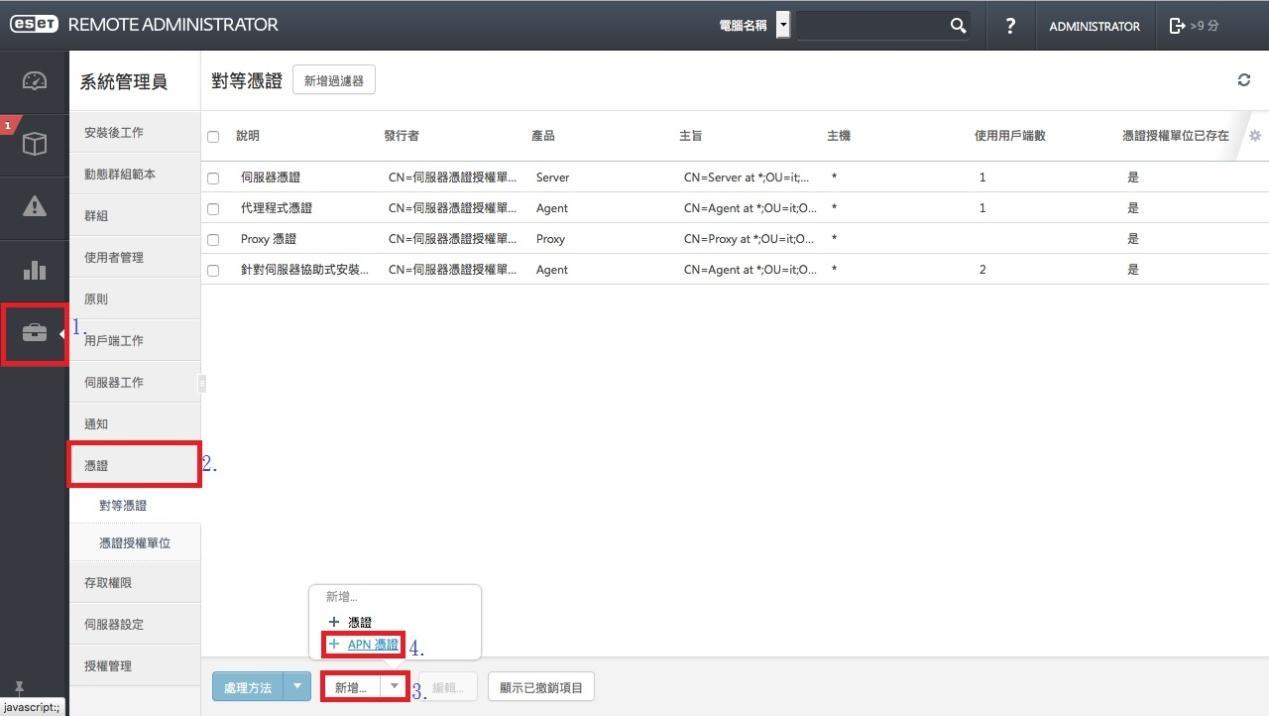Sort table by 說明 column header
Image resolution: width=1269 pixels, height=716 pixels.
click(247, 136)
